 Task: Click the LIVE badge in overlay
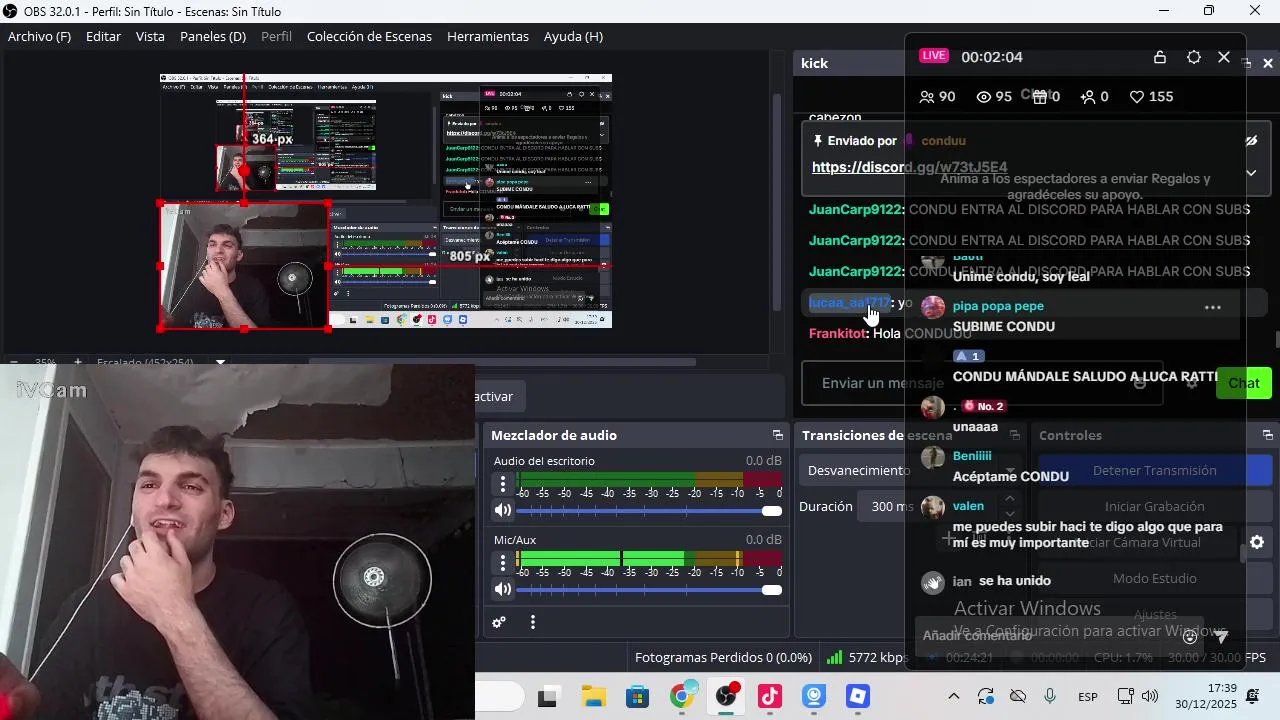934,56
